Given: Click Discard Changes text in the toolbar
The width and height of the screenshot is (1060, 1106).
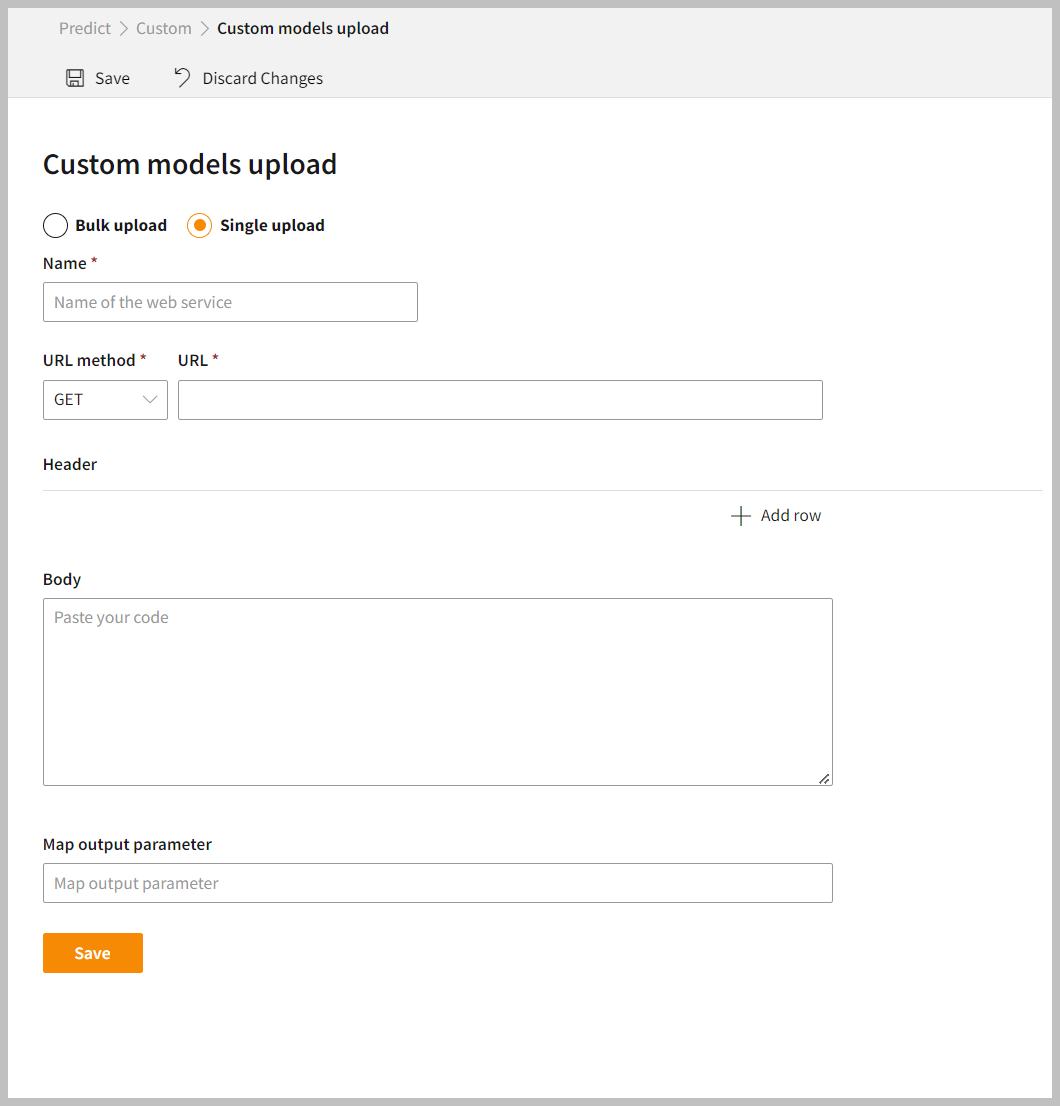Looking at the screenshot, I should (262, 78).
